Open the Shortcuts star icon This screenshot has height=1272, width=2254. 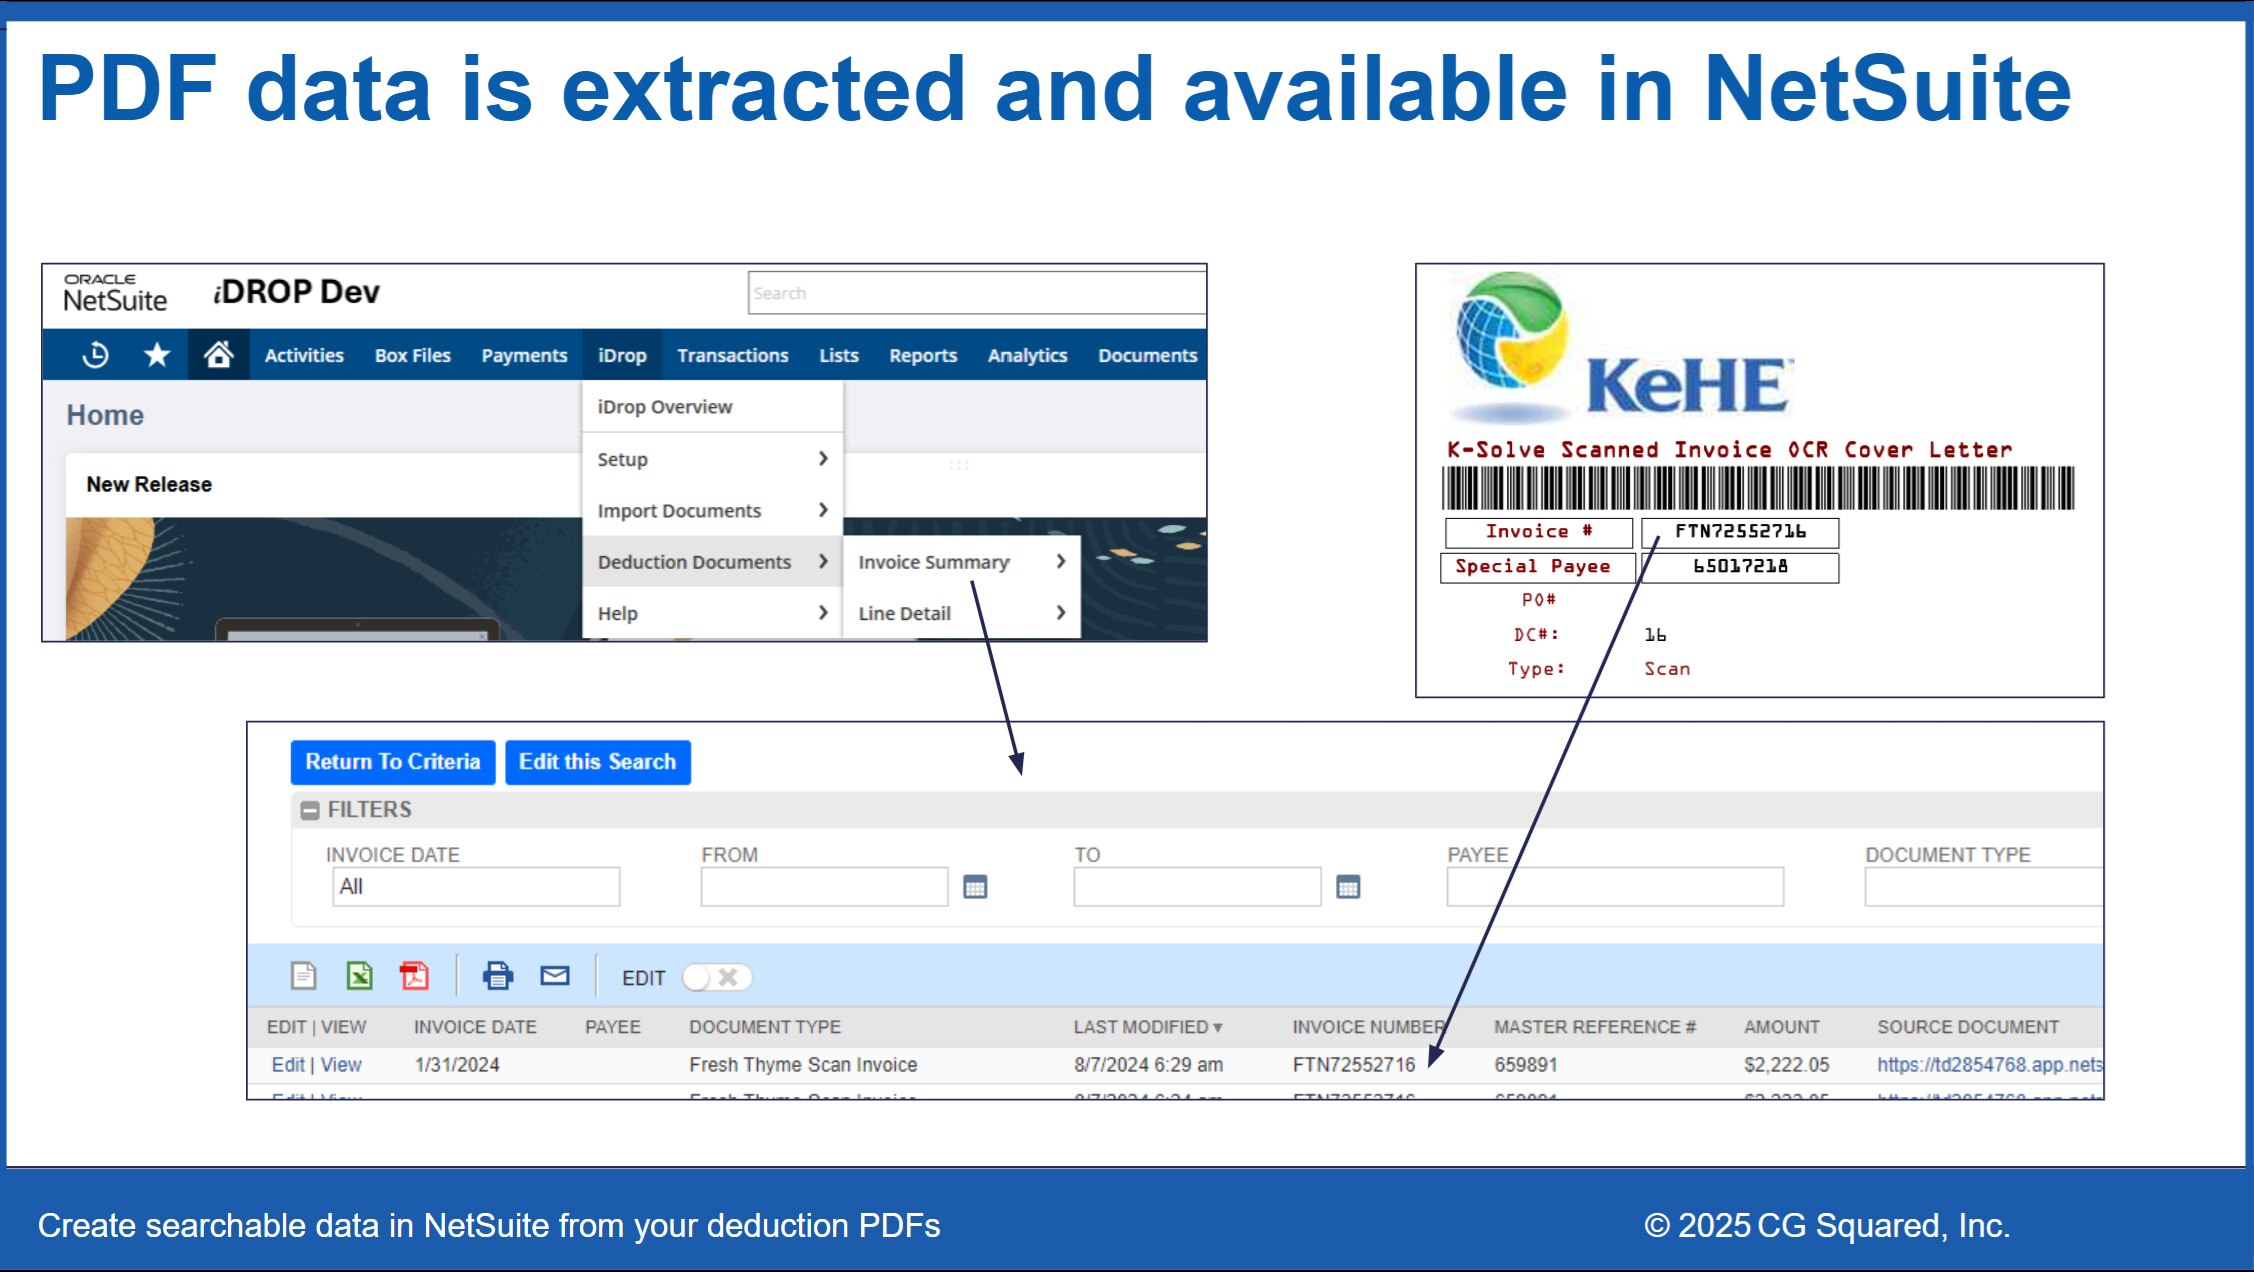(x=157, y=355)
